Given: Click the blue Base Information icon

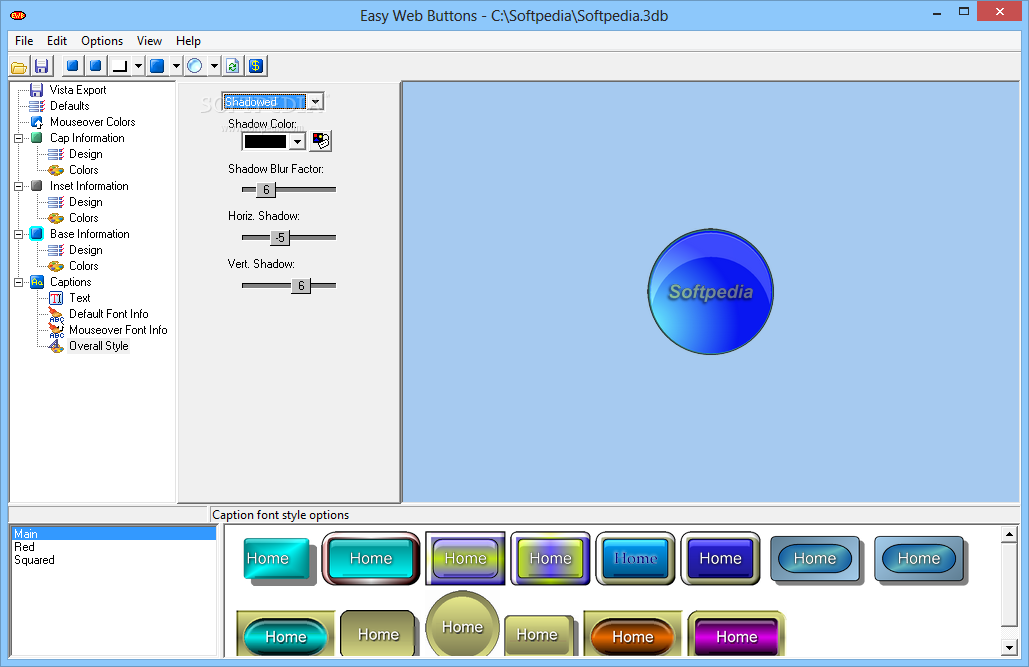Looking at the screenshot, I should coord(37,234).
